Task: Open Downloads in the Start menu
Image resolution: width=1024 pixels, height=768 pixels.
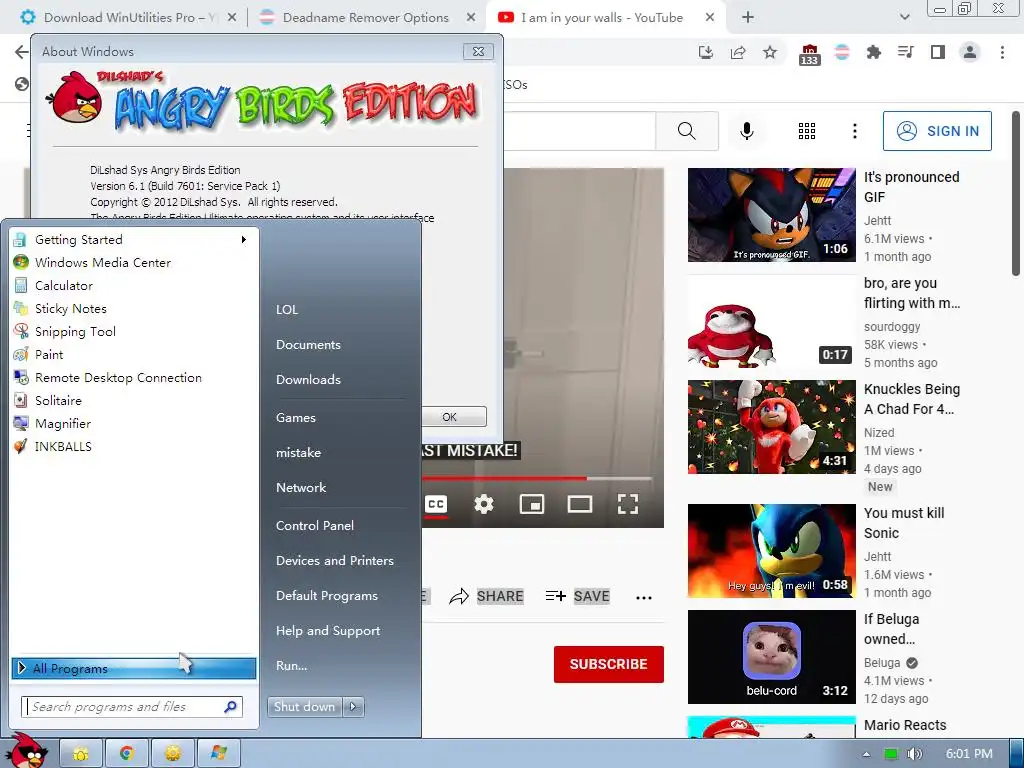Action: [x=308, y=379]
